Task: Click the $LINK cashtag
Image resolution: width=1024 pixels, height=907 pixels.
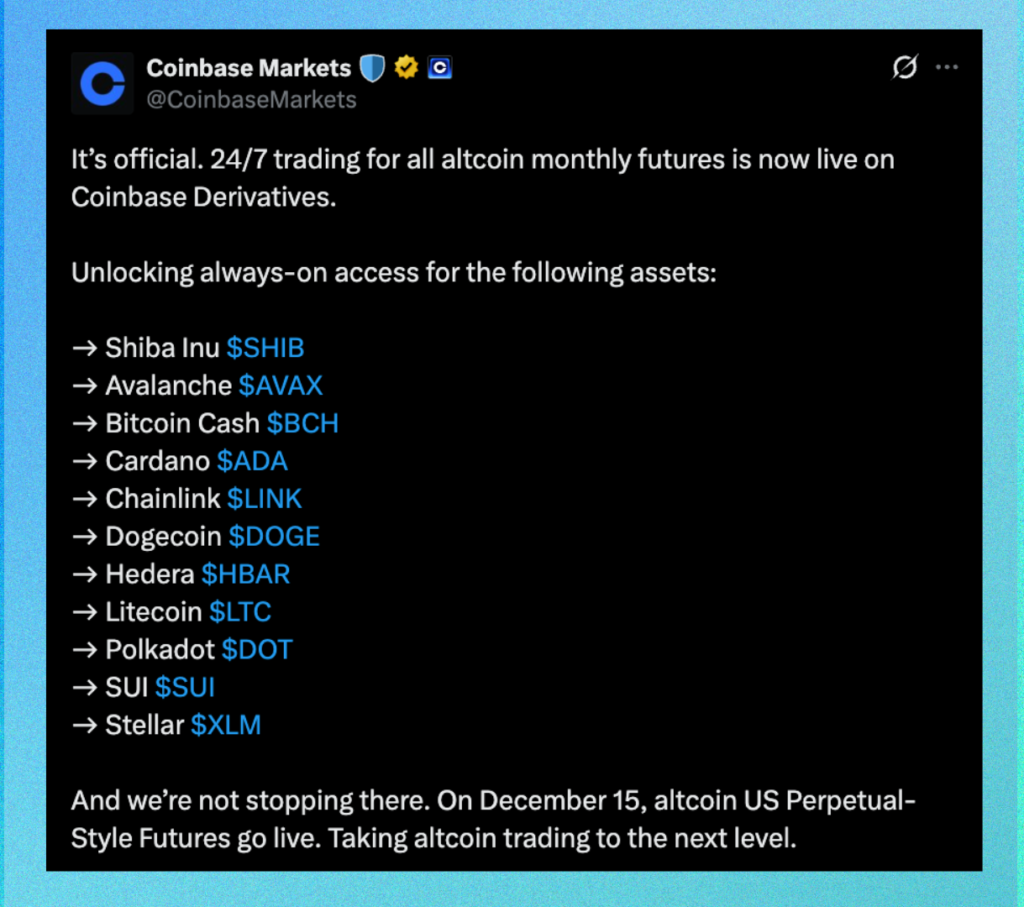Action: coord(264,498)
